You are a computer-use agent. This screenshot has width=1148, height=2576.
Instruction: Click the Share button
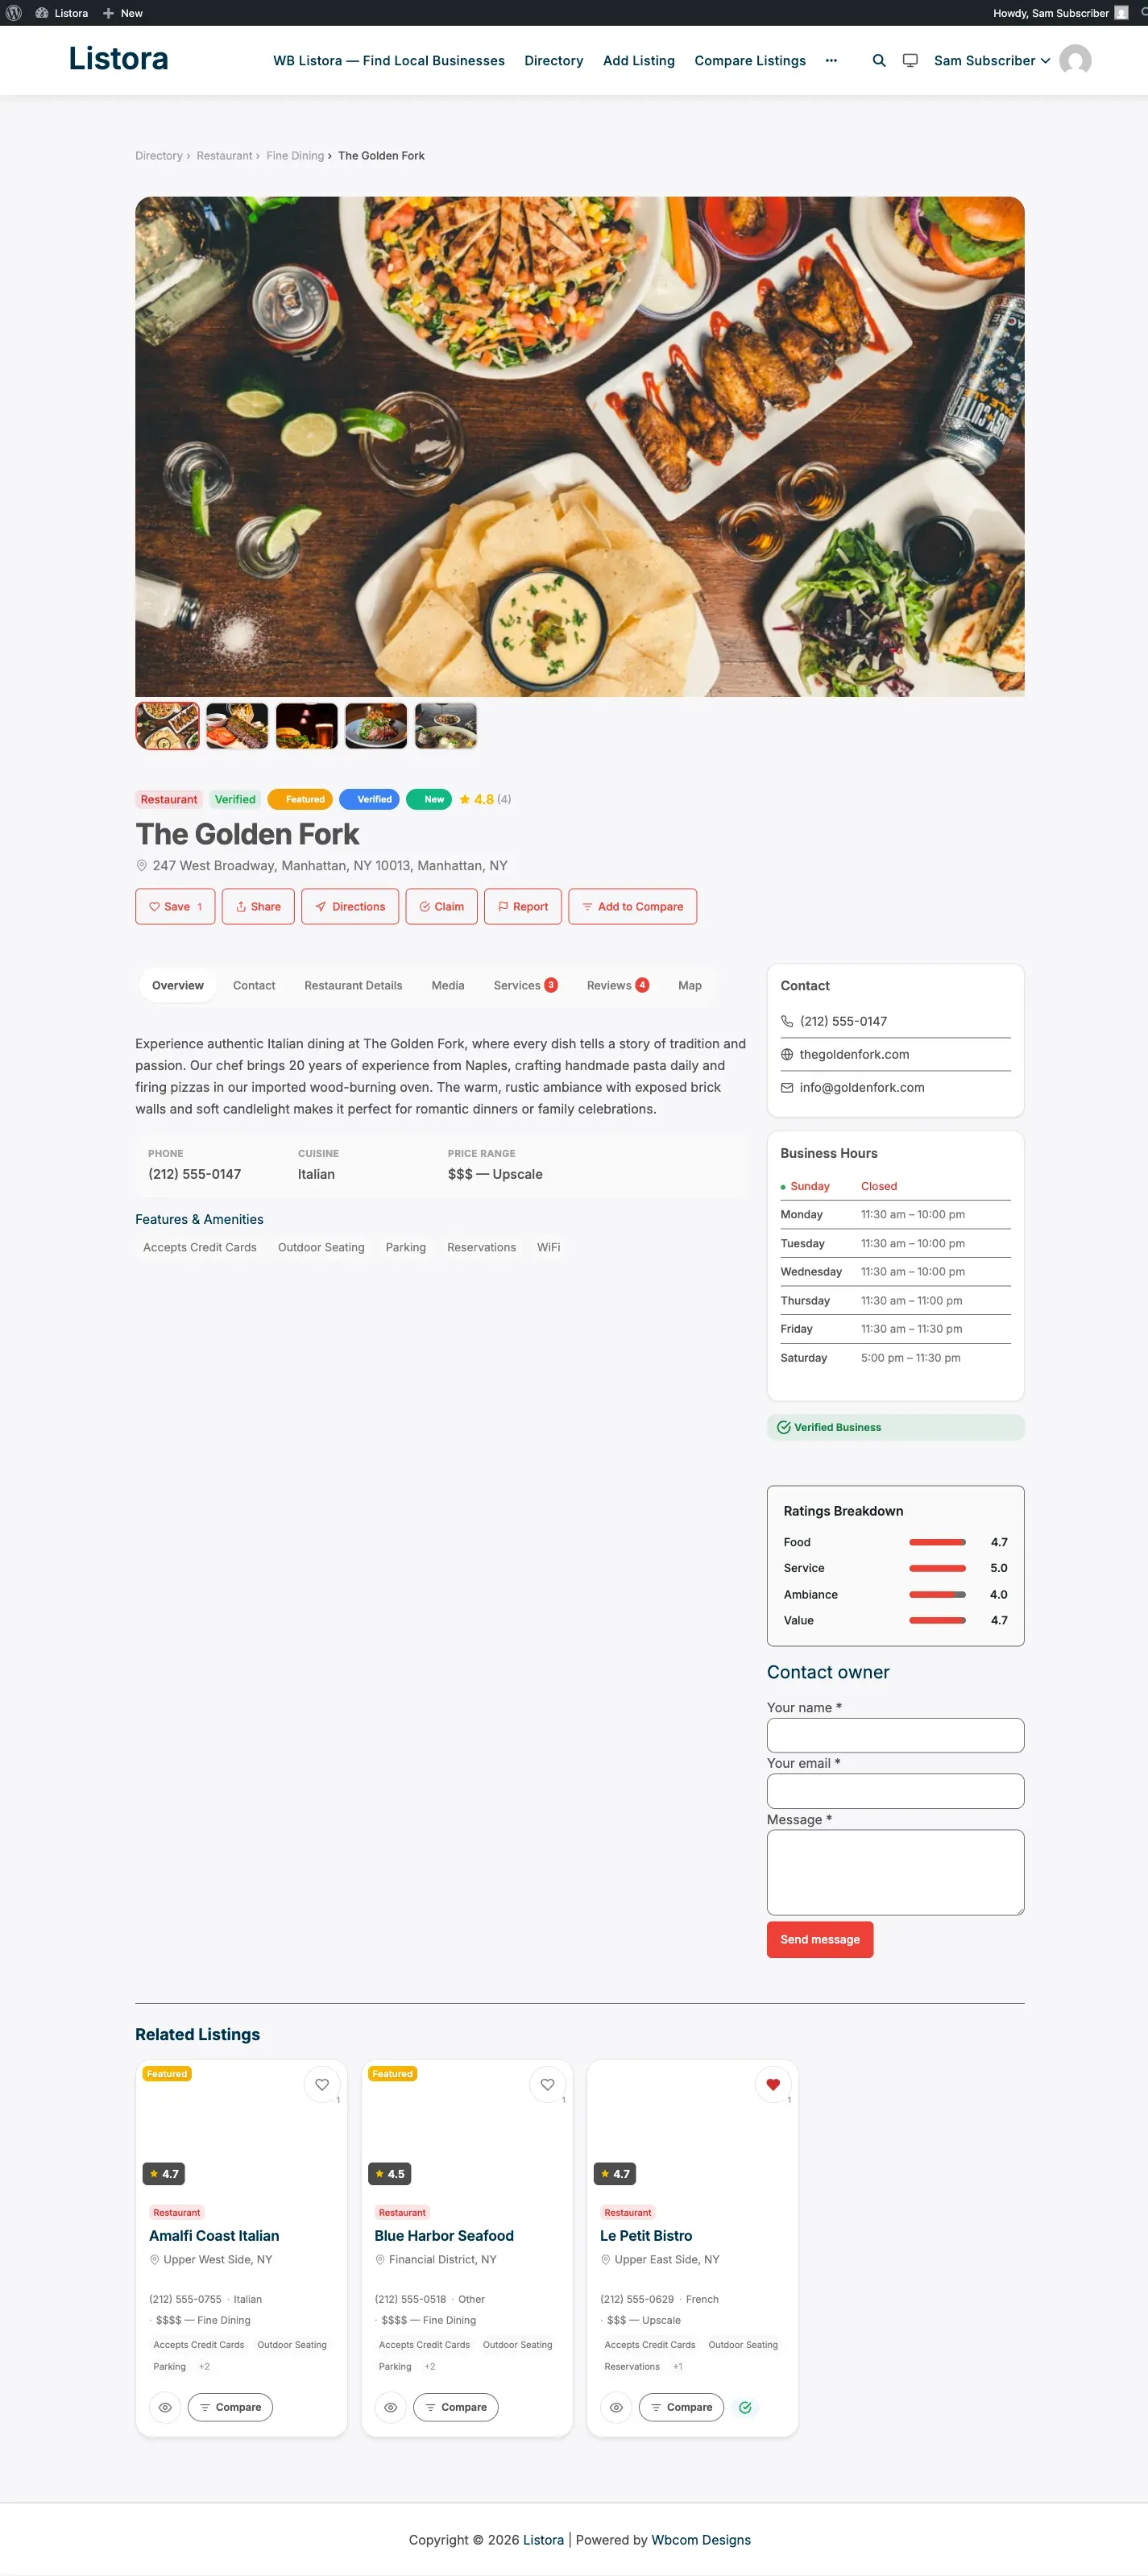[258, 907]
